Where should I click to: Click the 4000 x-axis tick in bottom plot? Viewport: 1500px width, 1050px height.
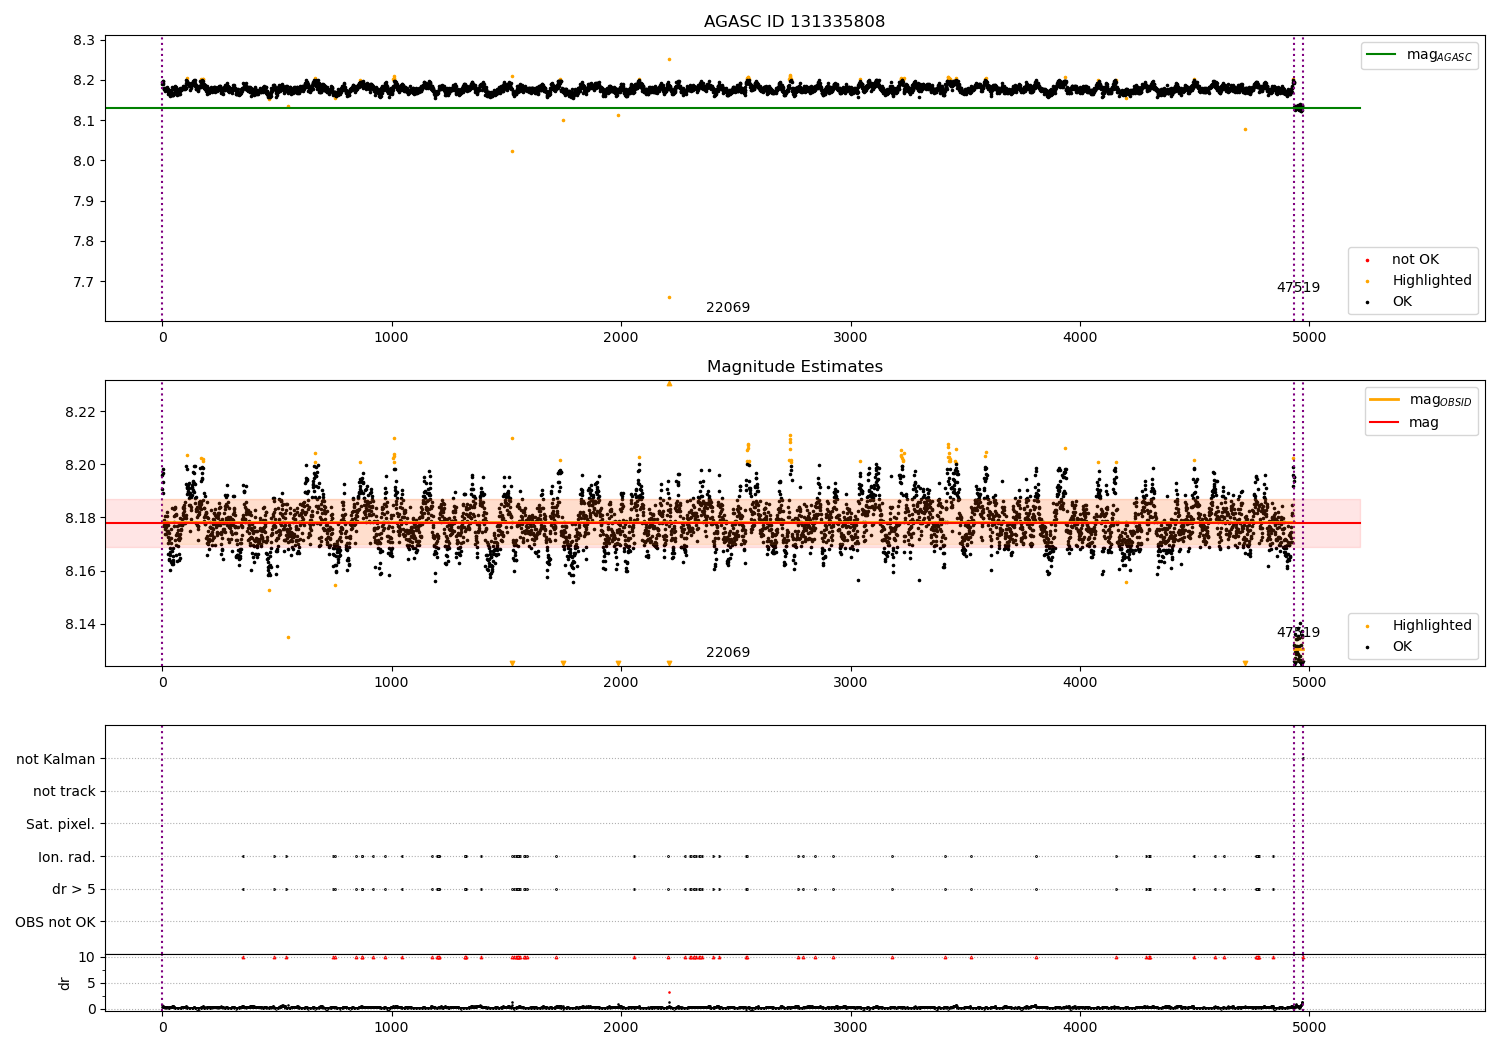(1080, 1027)
